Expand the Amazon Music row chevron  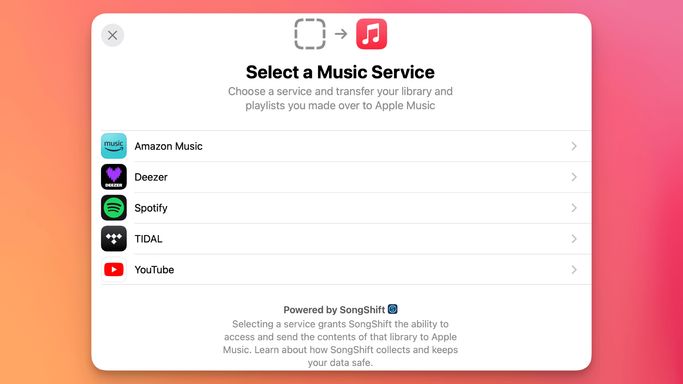(574, 146)
